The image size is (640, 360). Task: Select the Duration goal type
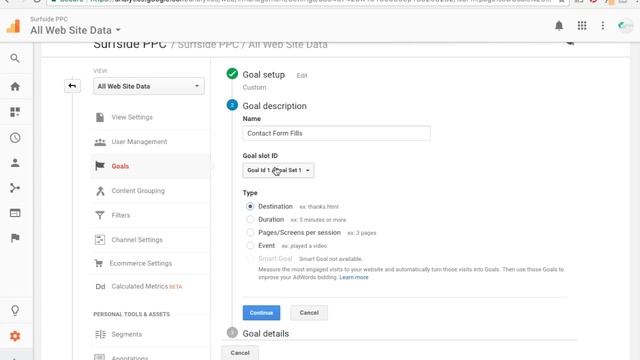[x=250, y=220]
